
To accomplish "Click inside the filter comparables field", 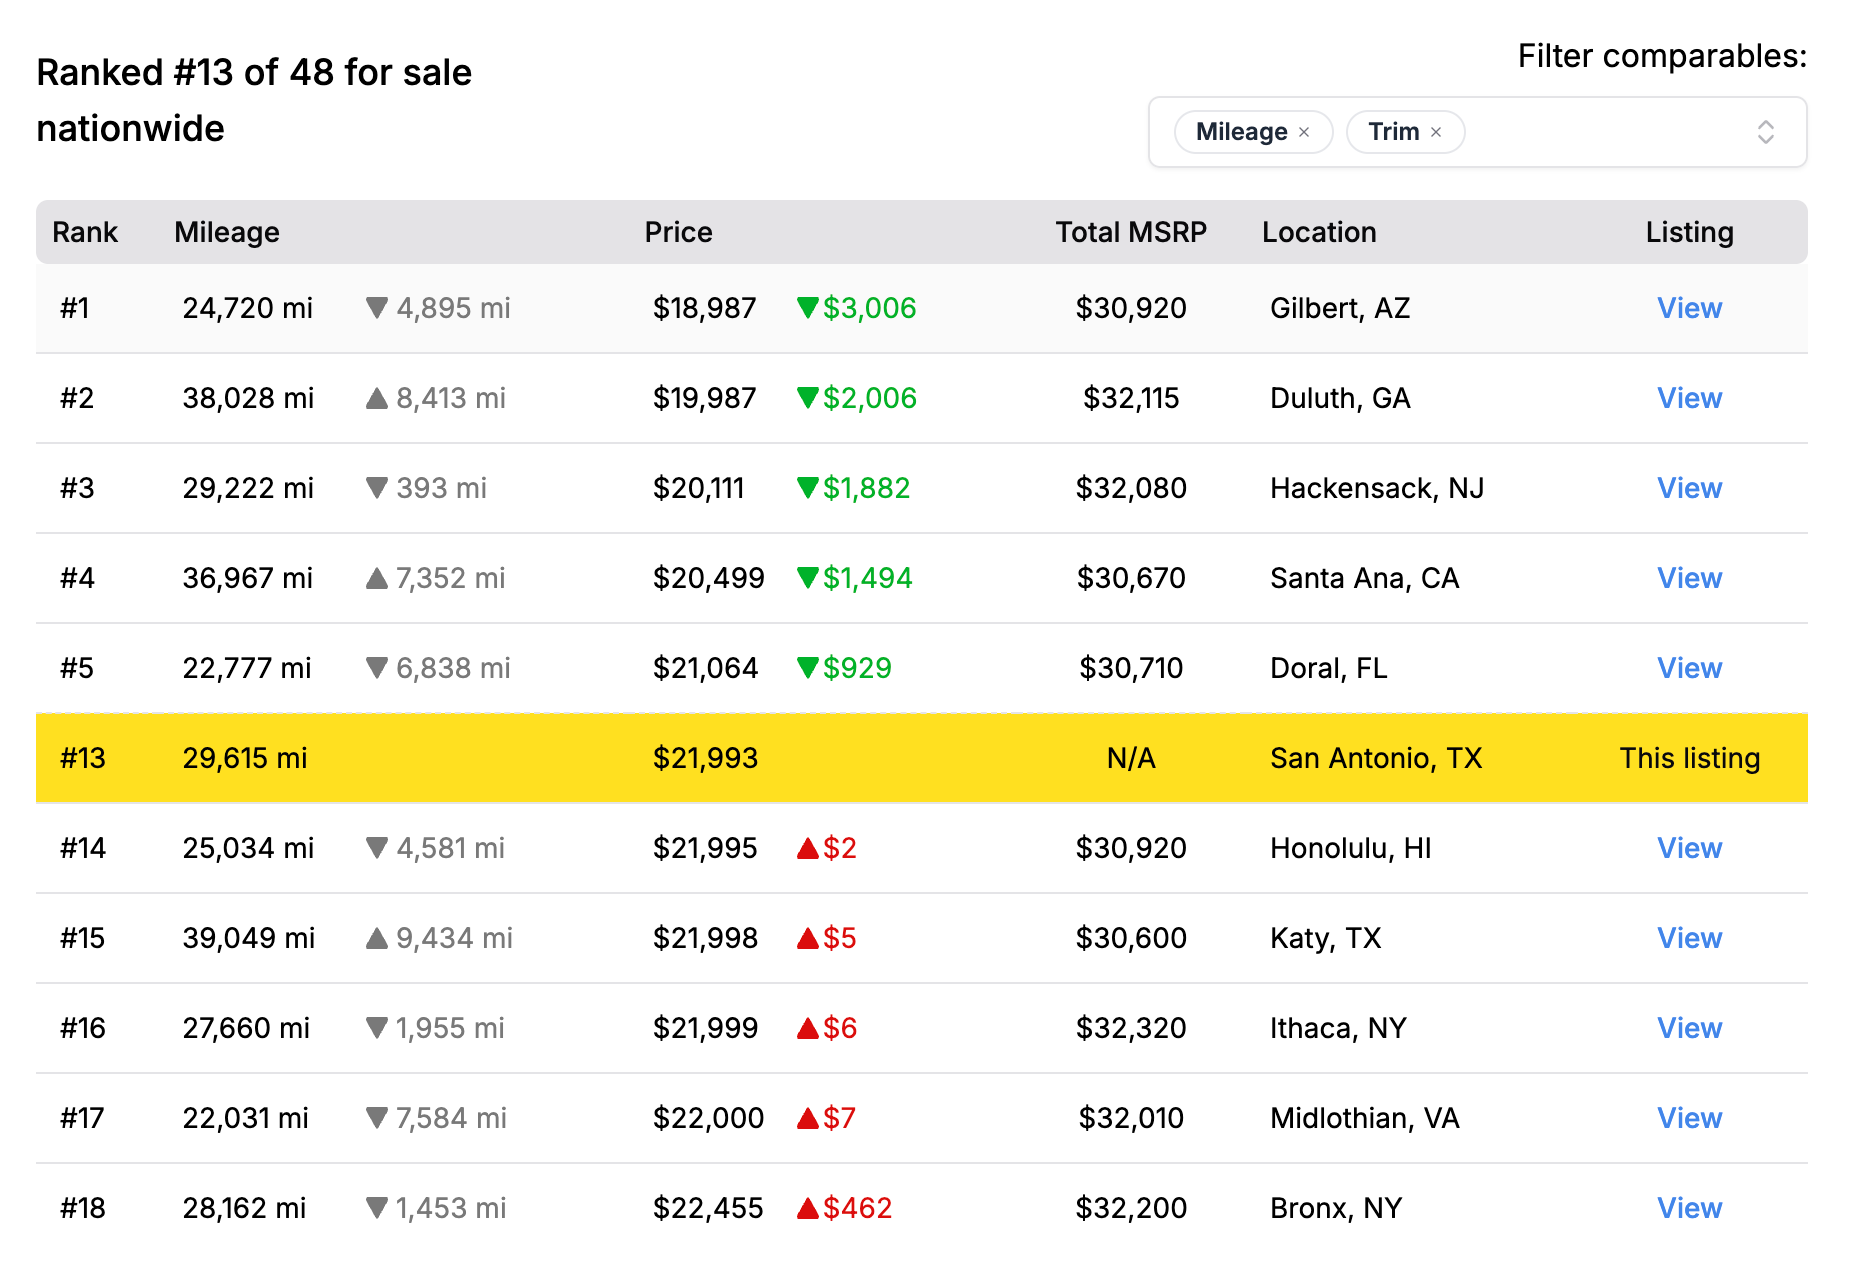I will click(x=1600, y=132).
